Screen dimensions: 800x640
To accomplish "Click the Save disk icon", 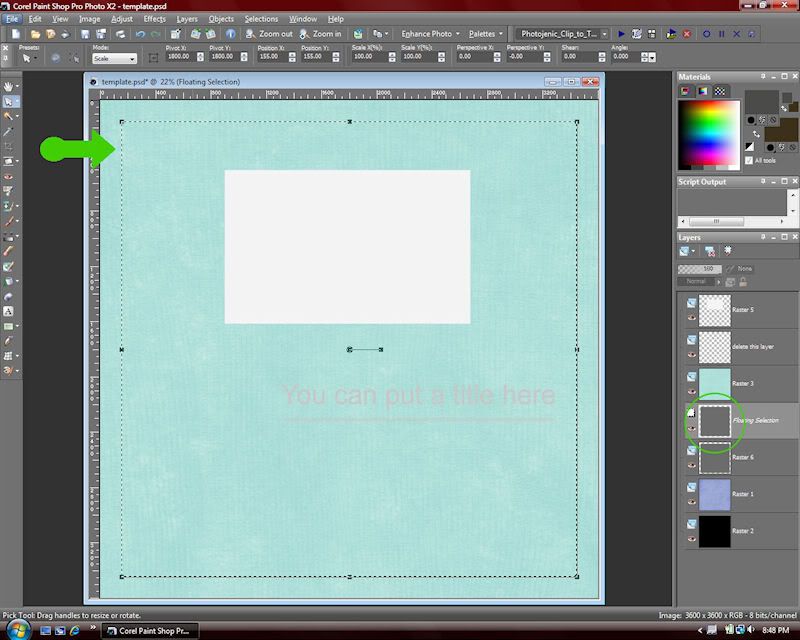I will coord(85,34).
